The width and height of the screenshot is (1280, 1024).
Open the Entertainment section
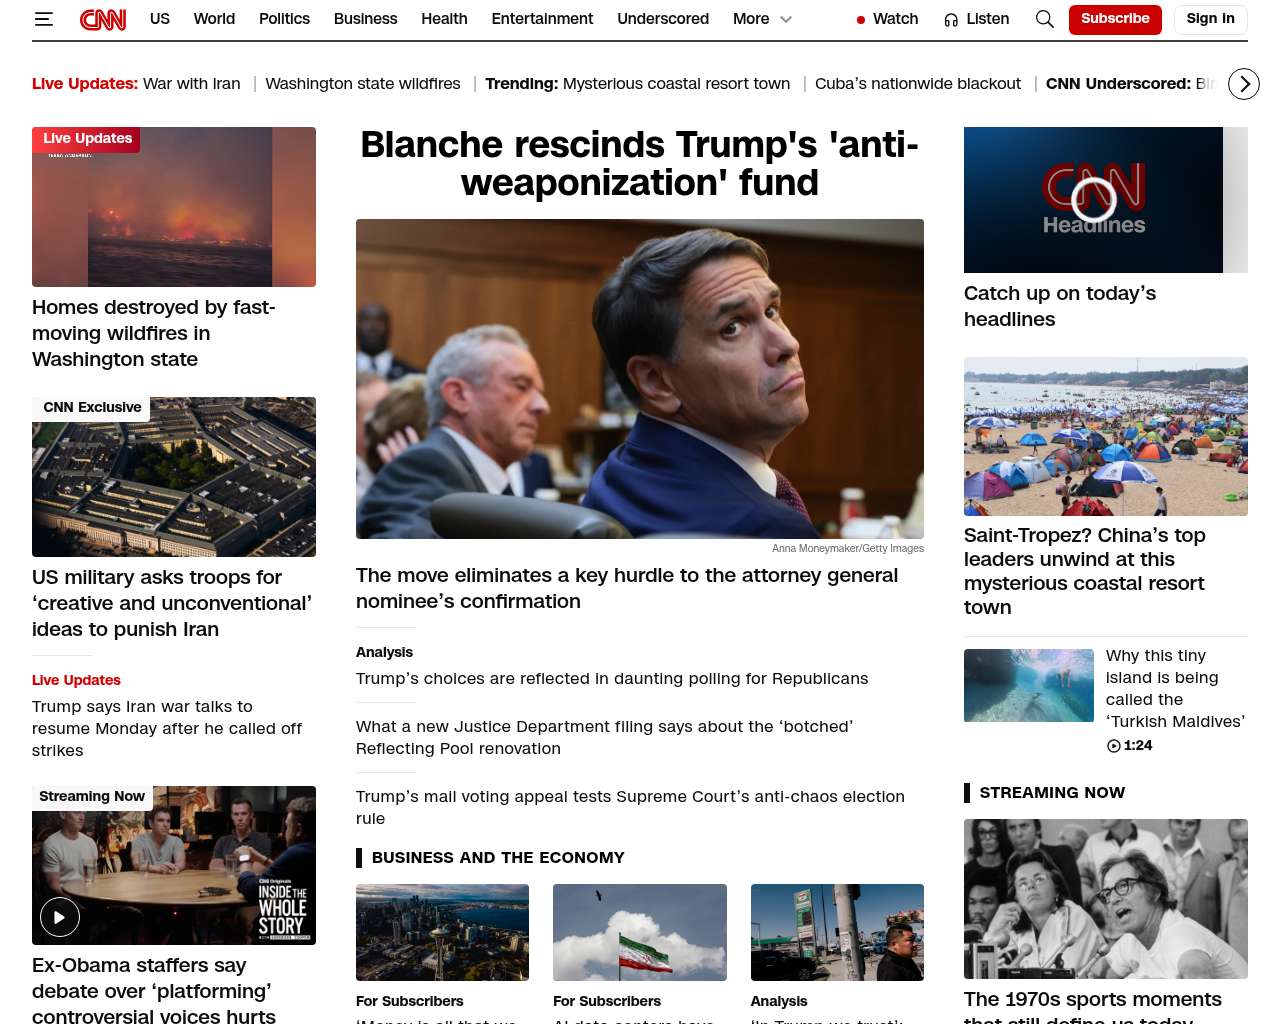point(542,19)
